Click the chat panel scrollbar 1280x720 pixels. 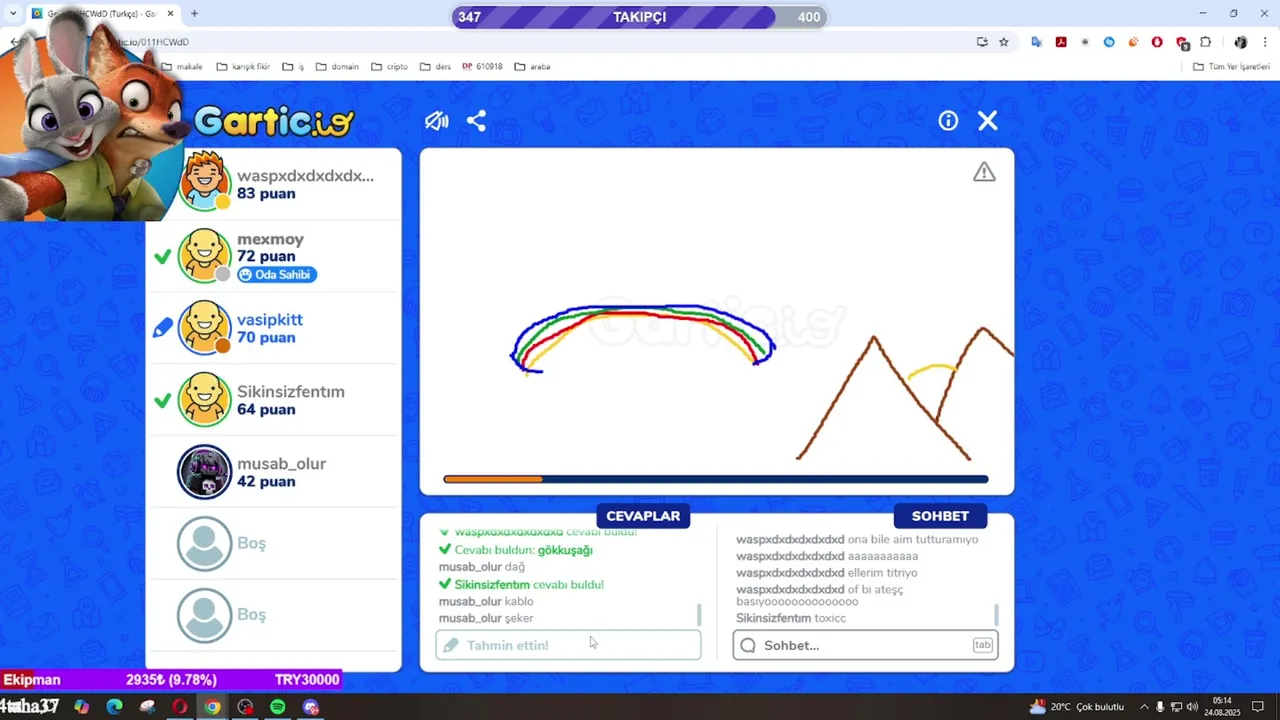pos(996,614)
